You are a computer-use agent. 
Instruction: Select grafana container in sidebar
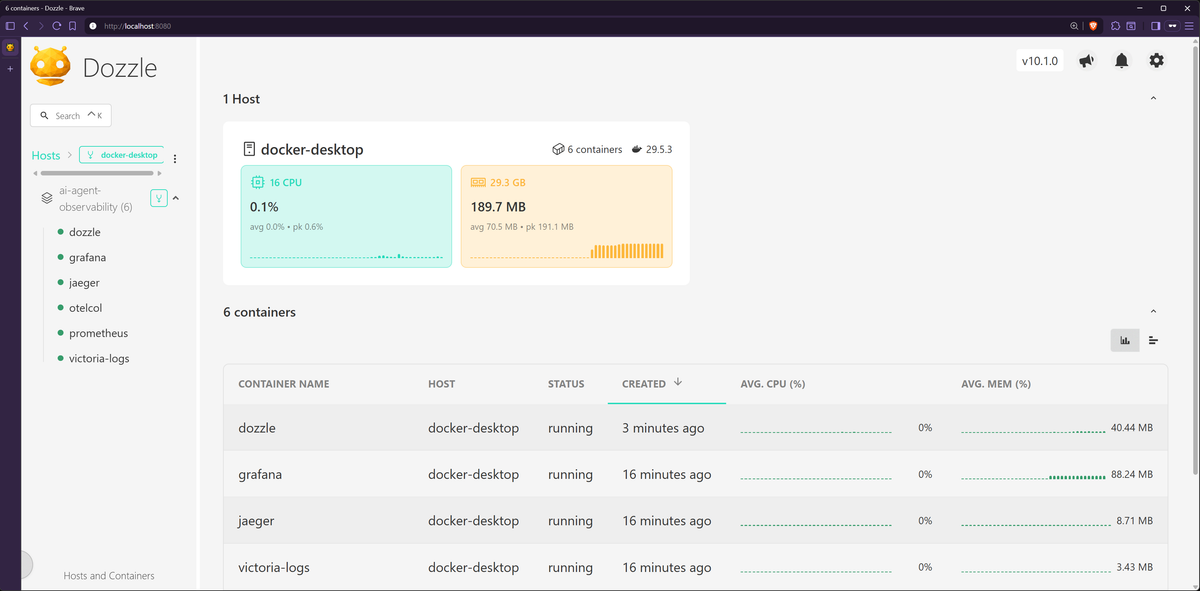(x=88, y=258)
